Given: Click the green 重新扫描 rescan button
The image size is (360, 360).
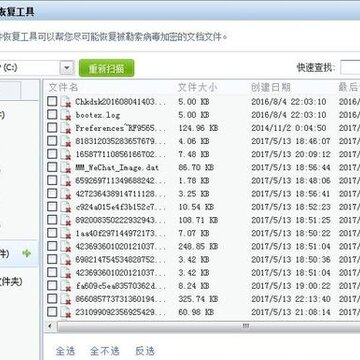Looking at the screenshot, I should click(107, 68).
